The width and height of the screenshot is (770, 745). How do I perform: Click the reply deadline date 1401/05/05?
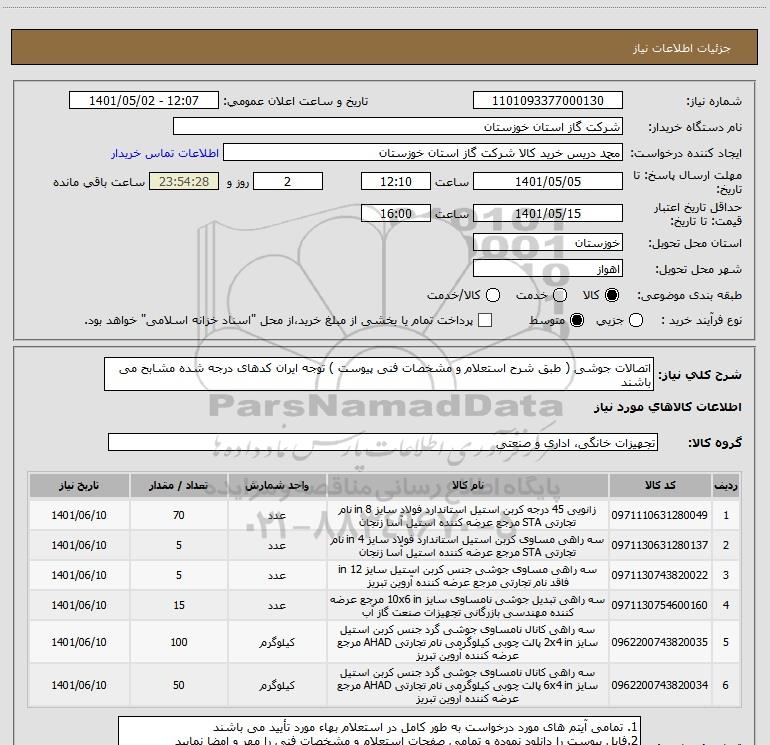click(x=548, y=181)
